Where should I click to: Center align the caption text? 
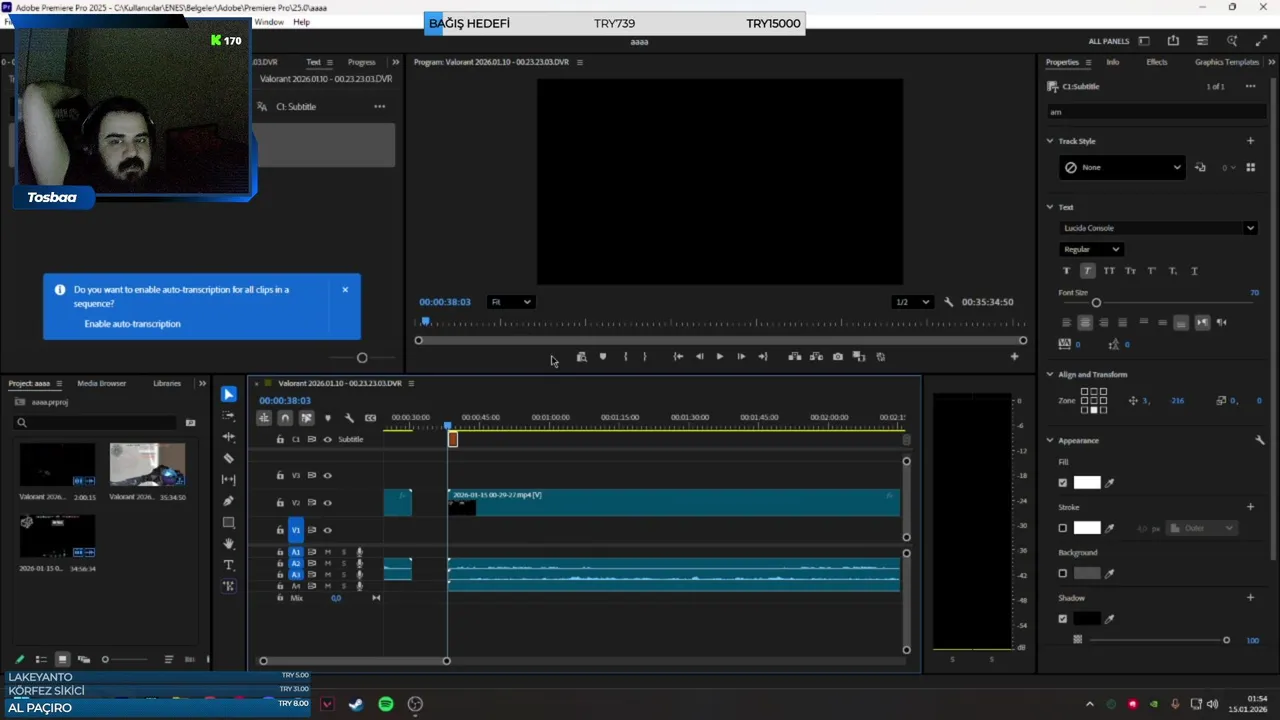[x=1085, y=322]
